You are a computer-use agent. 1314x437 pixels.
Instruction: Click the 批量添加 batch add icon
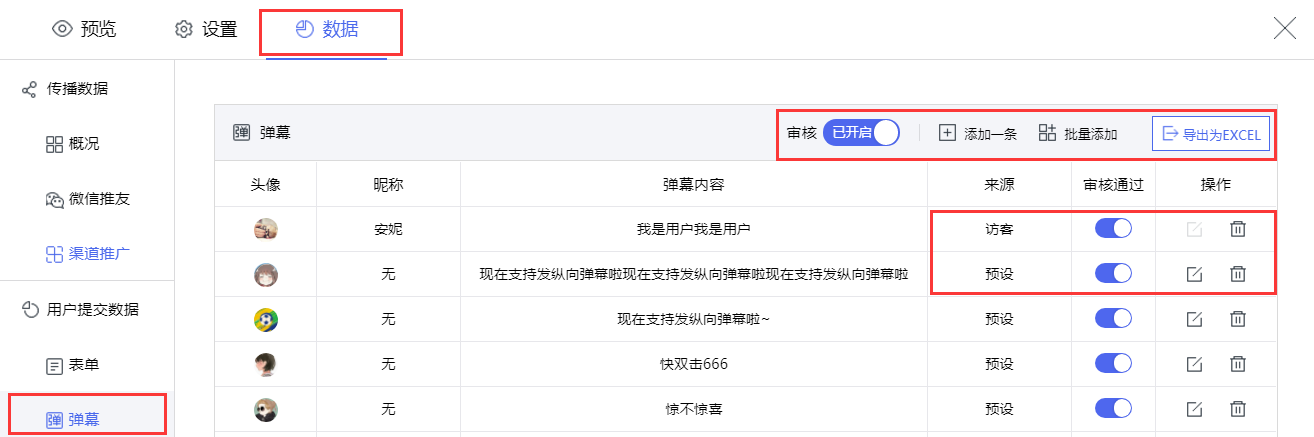(x=1047, y=133)
